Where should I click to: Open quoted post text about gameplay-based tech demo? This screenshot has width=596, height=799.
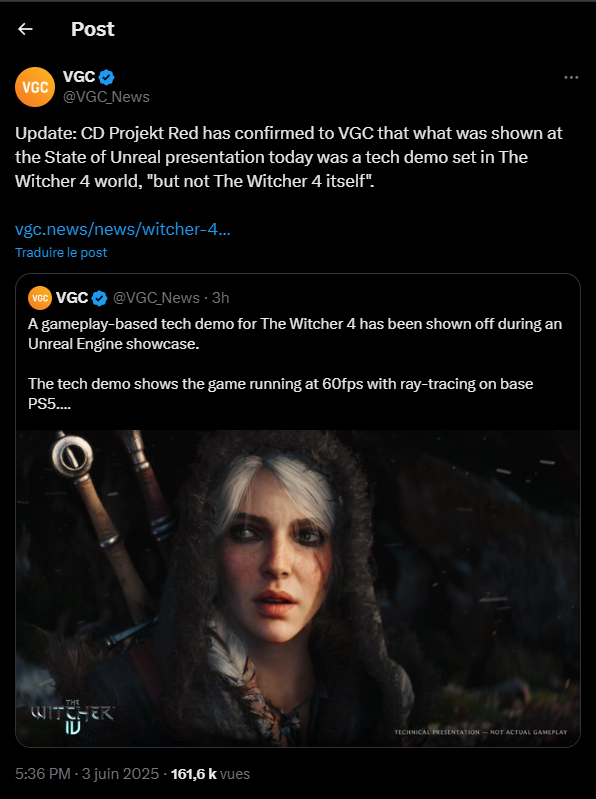point(295,364)
